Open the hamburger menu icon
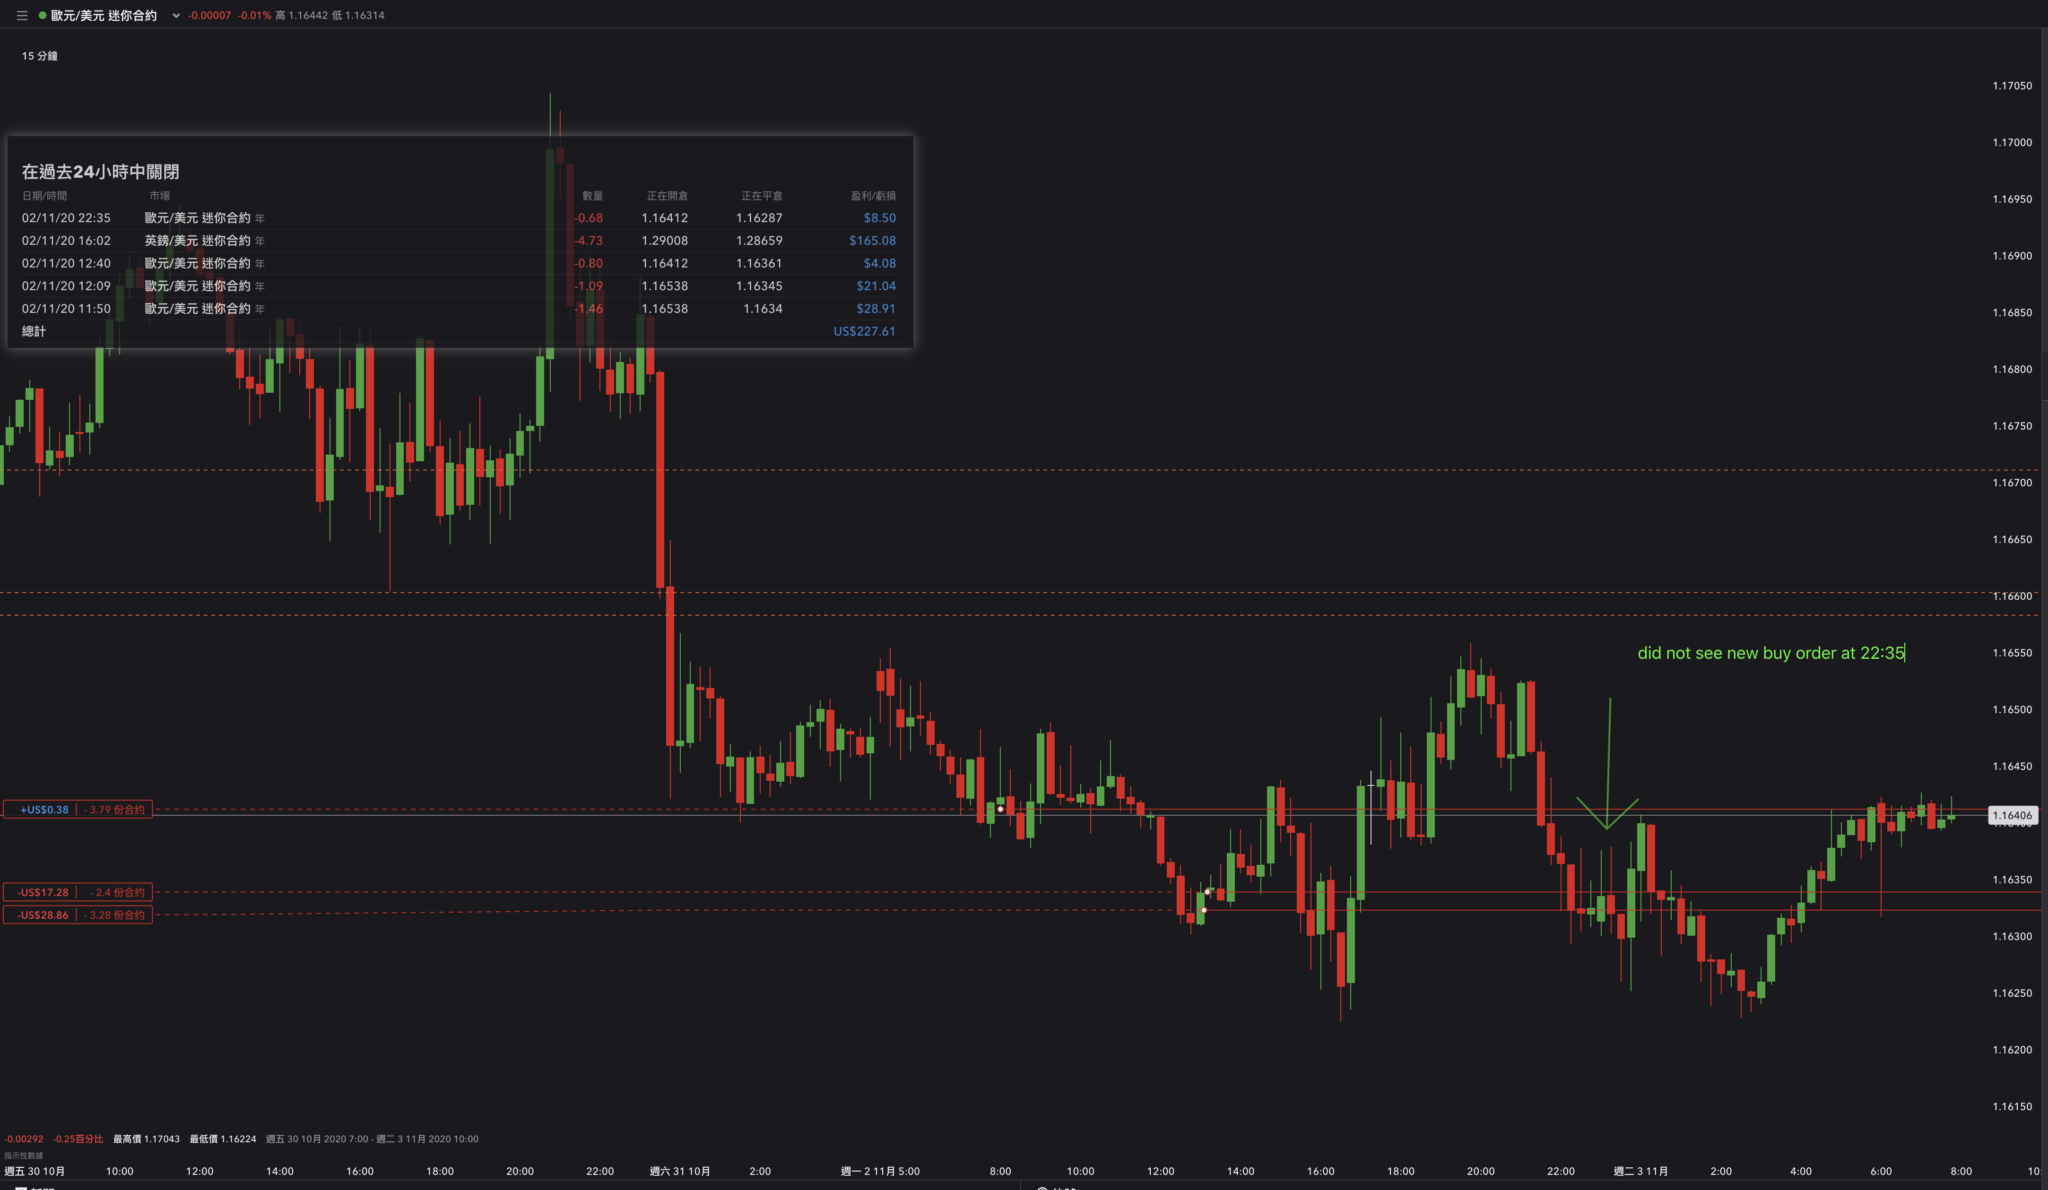The width and height of the screenshot is (2048, 1190). [21, 15]
